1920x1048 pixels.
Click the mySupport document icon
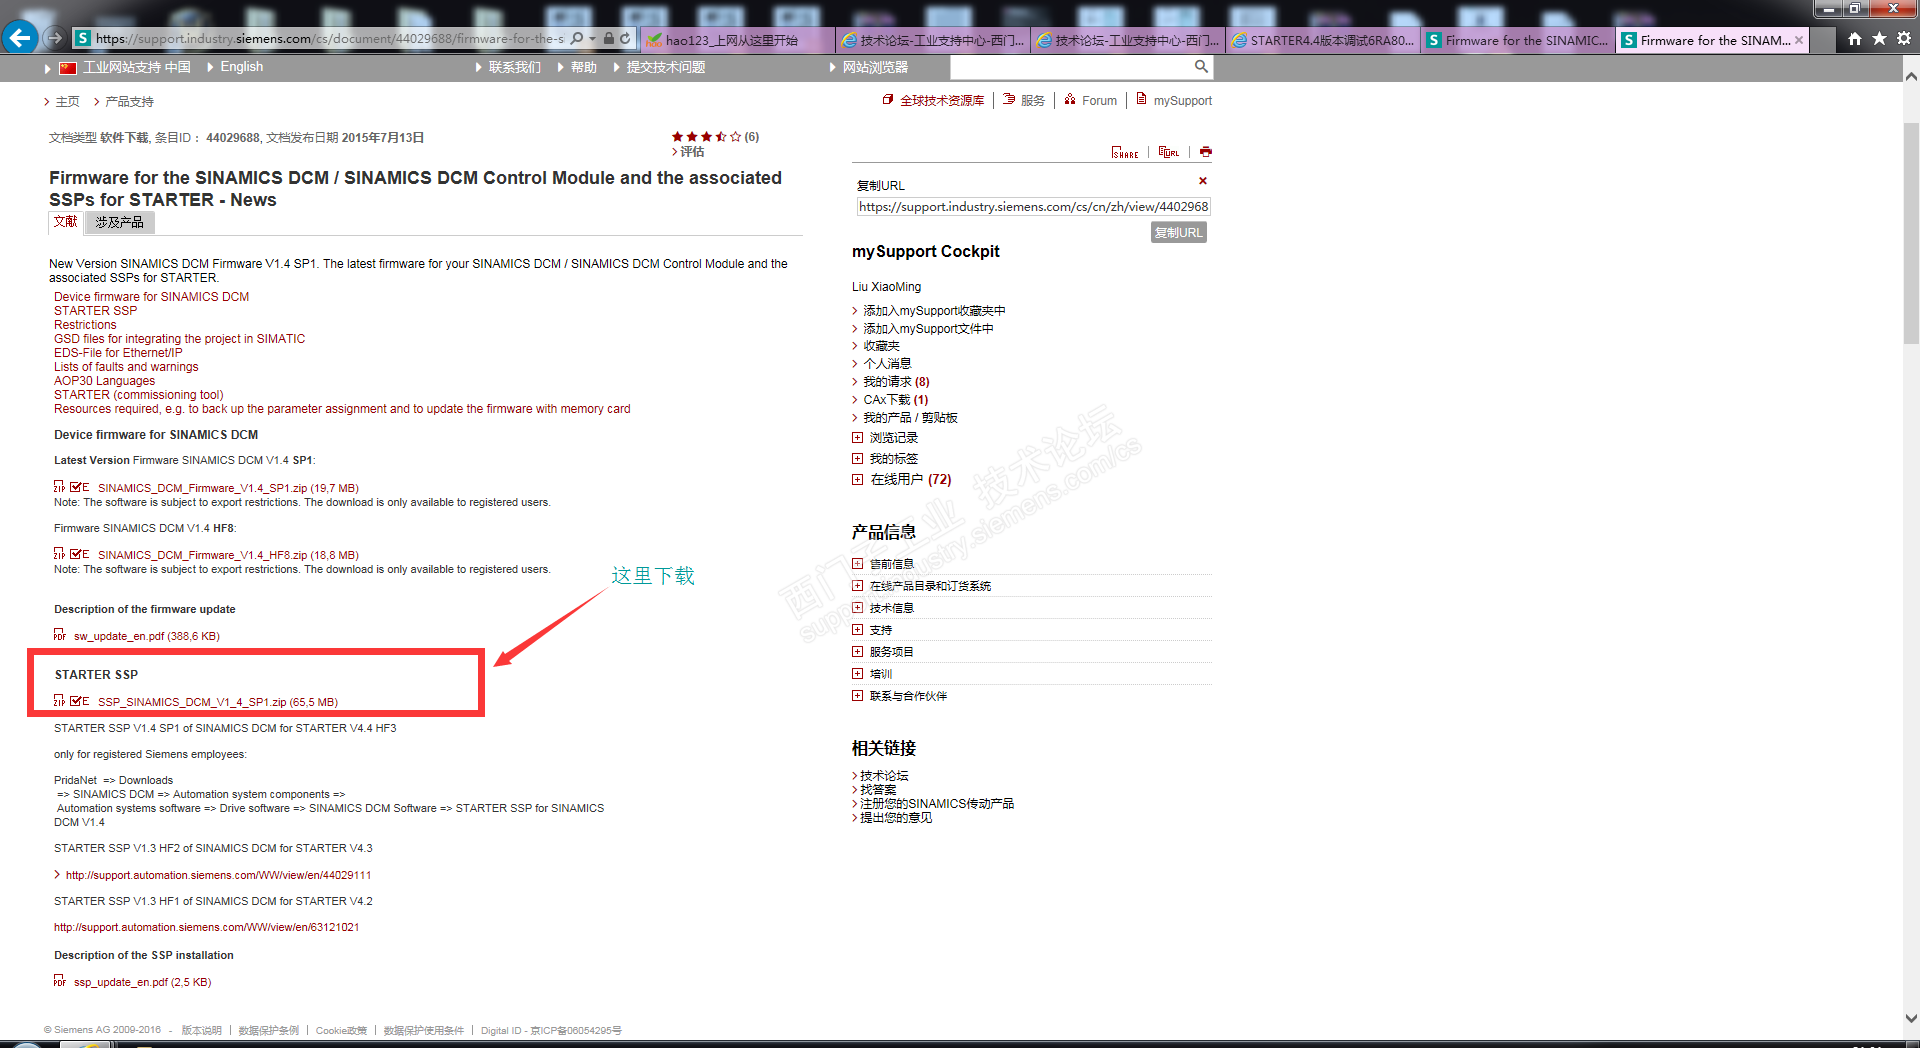point(1141,99)
